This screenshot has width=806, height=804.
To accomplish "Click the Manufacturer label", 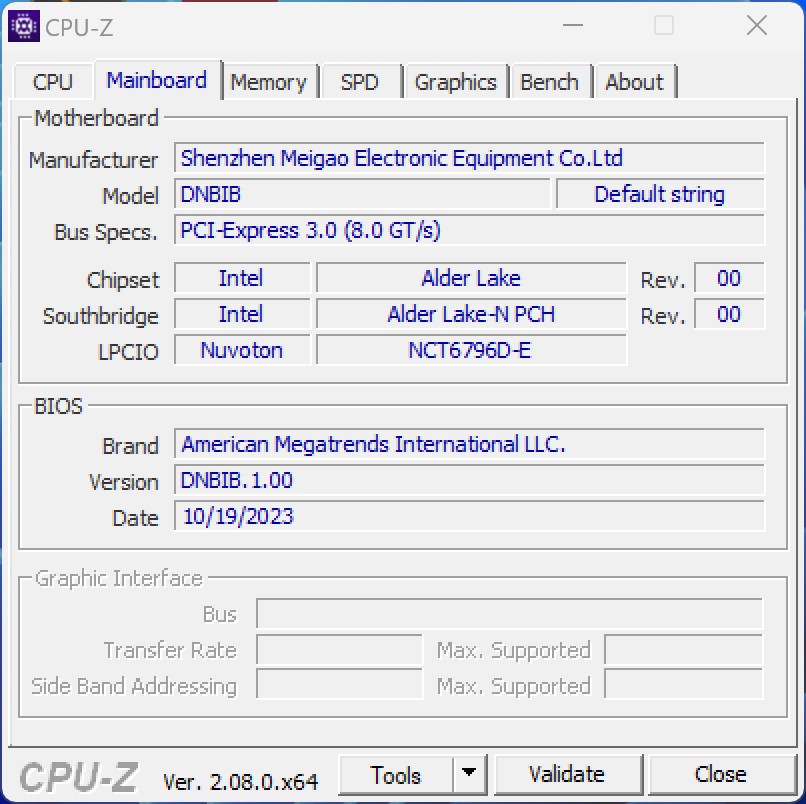I will tap(94, 160).
